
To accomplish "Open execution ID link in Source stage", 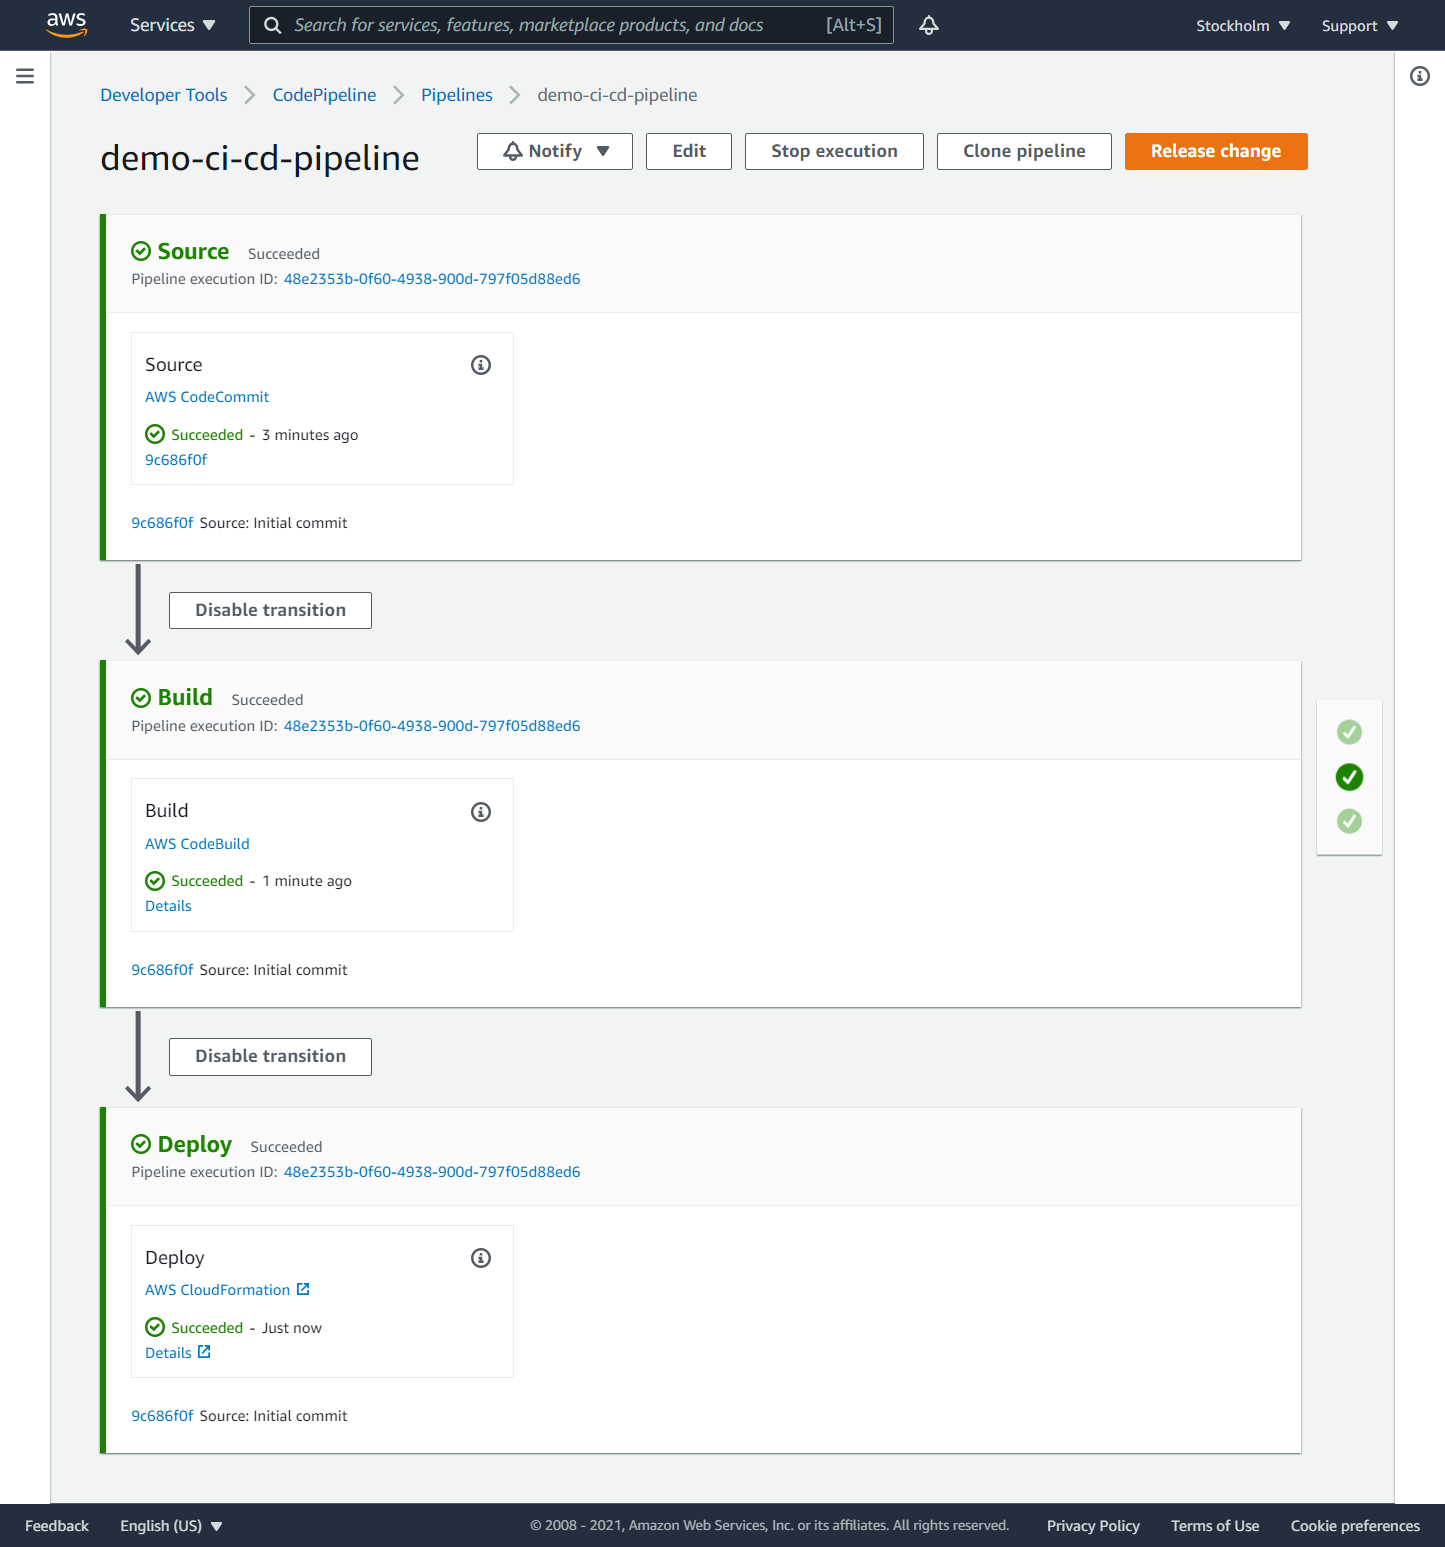I will (x=432, y=279).
